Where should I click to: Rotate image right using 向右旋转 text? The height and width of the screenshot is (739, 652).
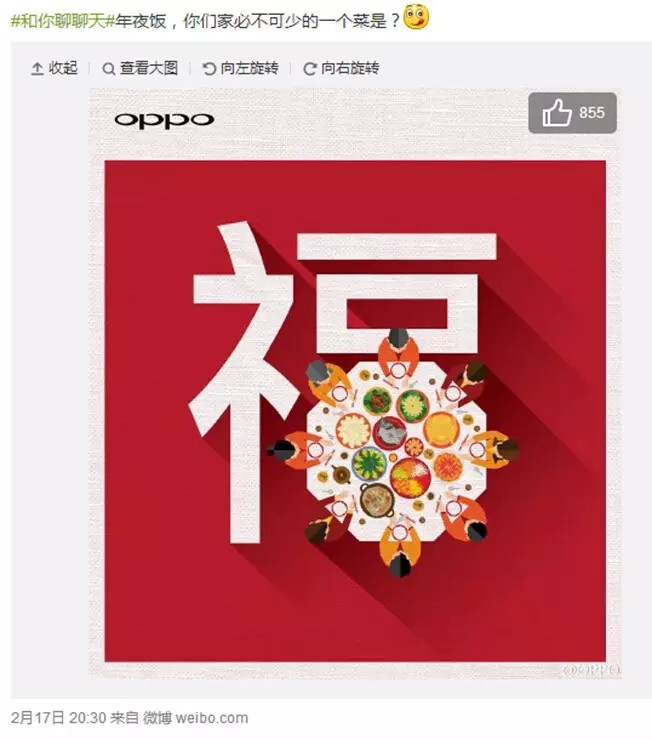point(350,68)
